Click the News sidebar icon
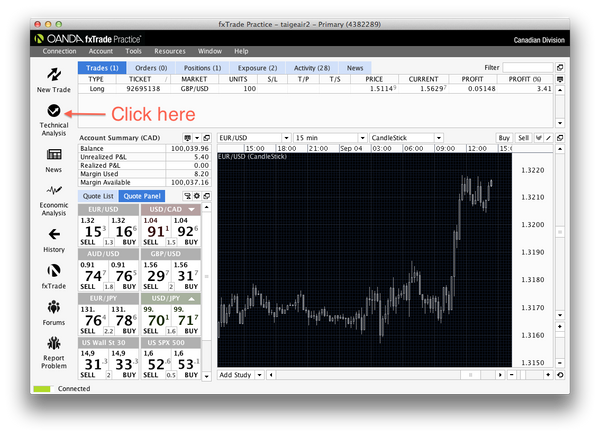The width and height of the screenshot is (600, 436). tap(53, 160)
